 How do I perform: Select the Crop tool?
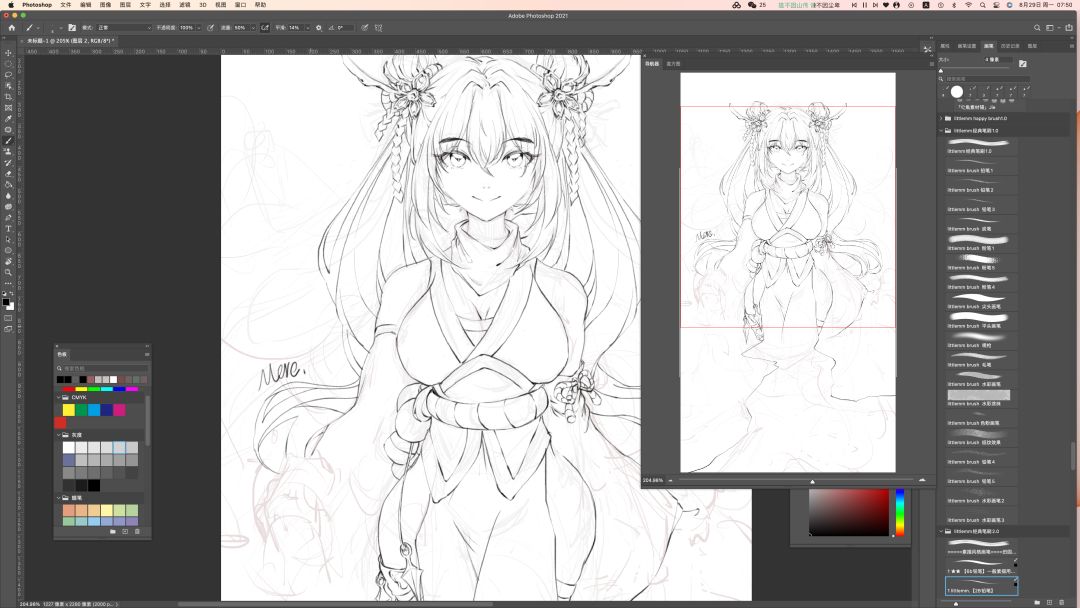[8, 97]
